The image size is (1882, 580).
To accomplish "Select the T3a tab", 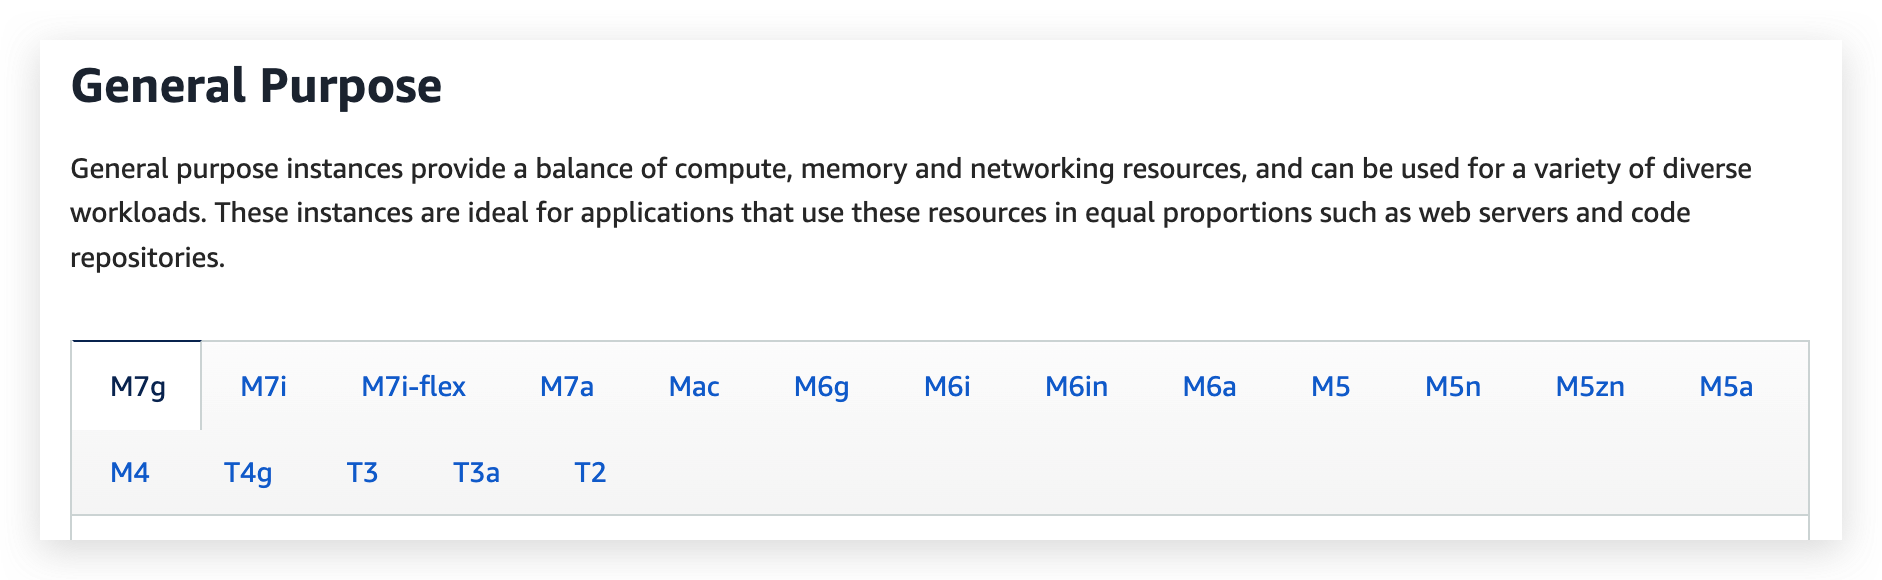I will coord(476,473).
